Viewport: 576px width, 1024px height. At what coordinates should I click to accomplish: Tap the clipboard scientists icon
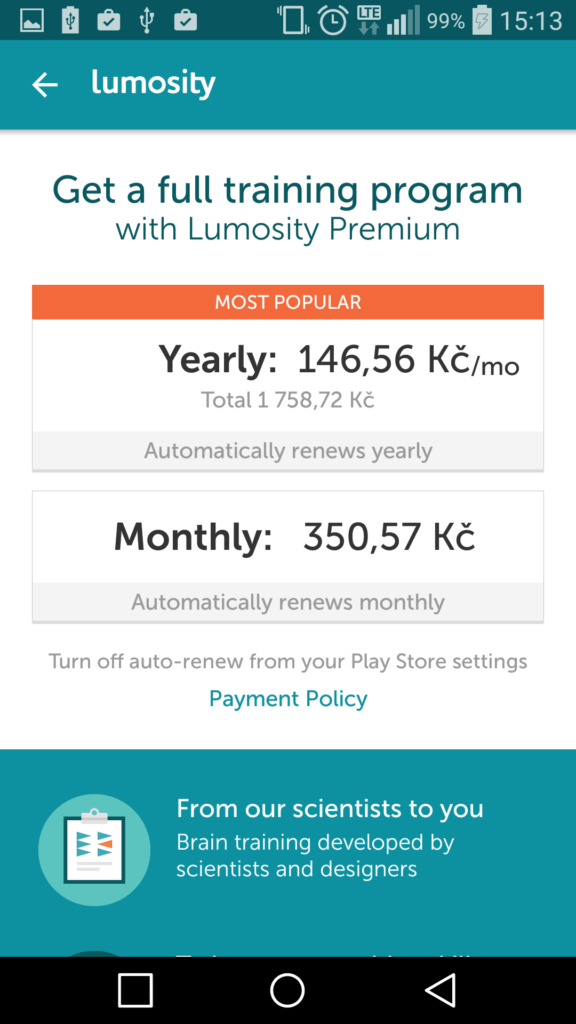pos(94,850)
